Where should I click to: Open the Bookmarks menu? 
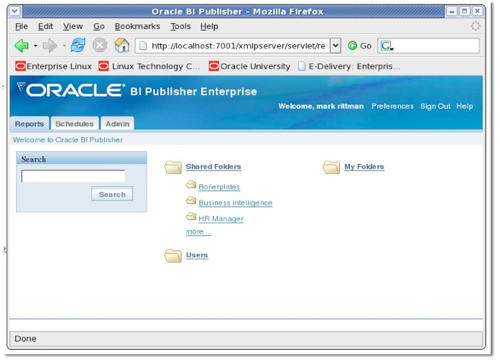tap(137, 26)
